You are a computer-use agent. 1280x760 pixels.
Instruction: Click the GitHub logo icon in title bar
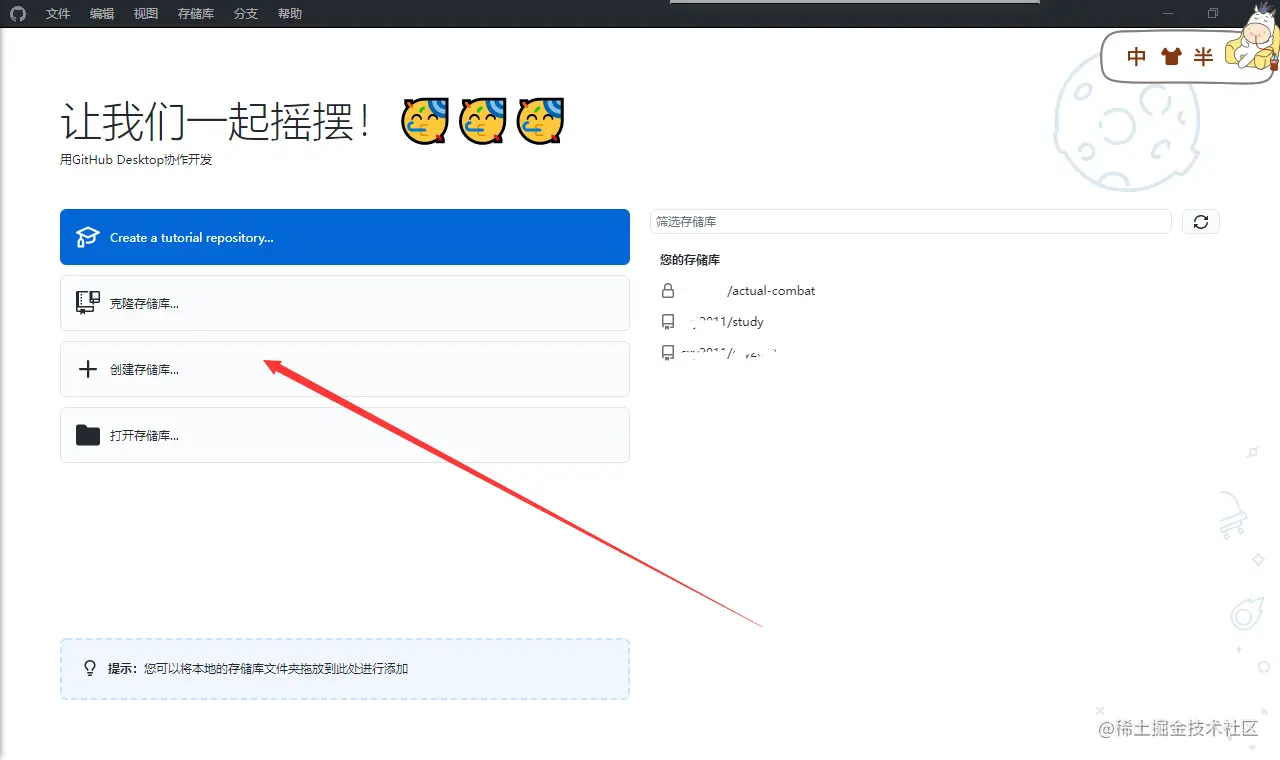coord(18,14)
